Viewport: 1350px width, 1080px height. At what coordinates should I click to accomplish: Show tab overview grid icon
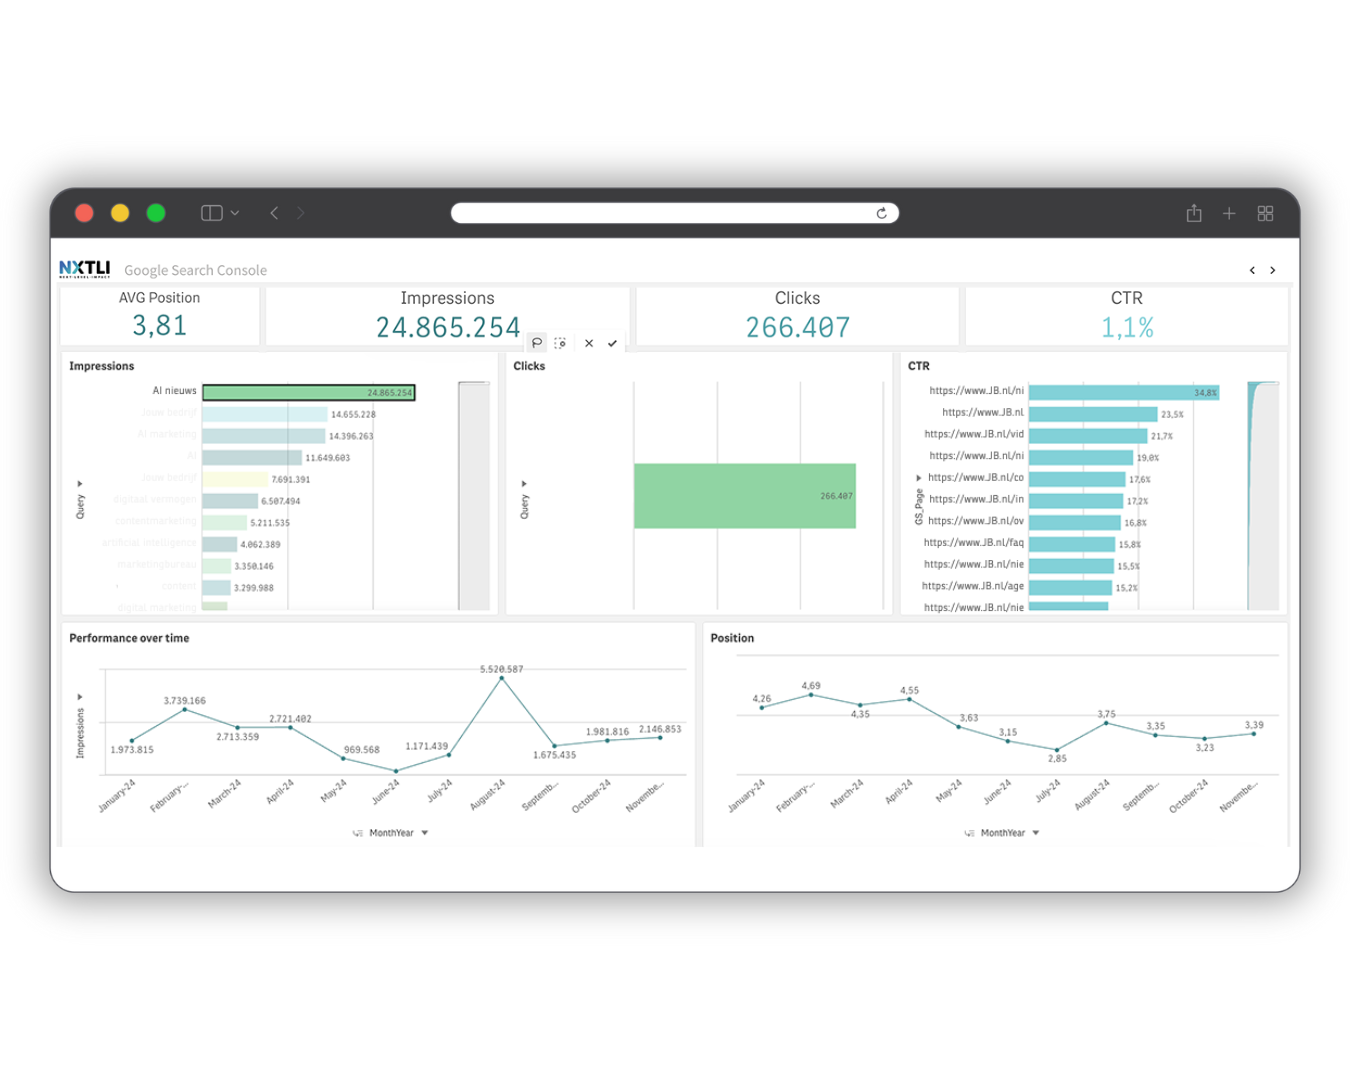tap(1265, 213)
